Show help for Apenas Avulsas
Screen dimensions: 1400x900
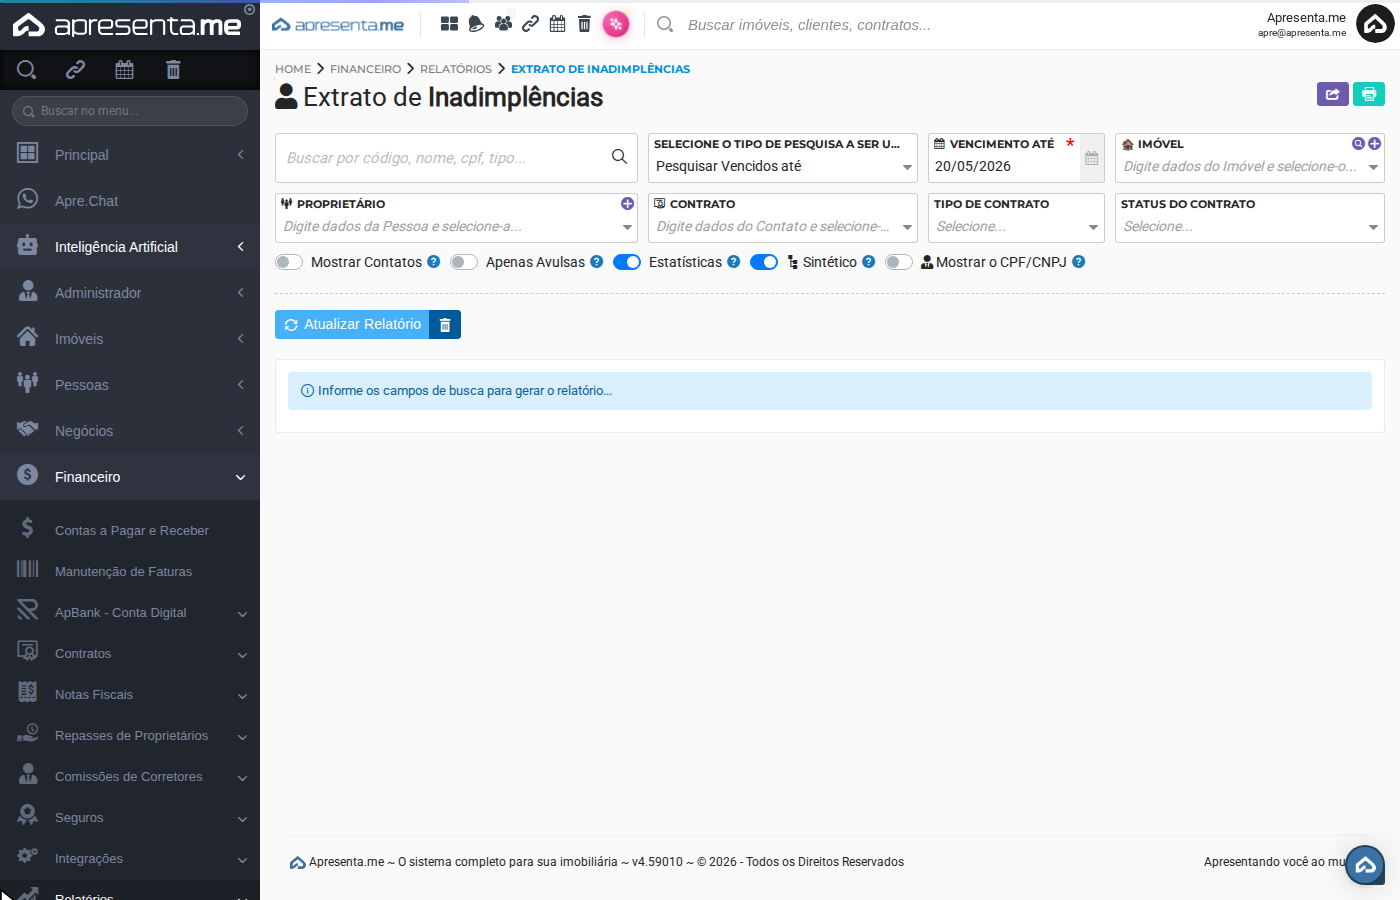[x=596, y=262]
